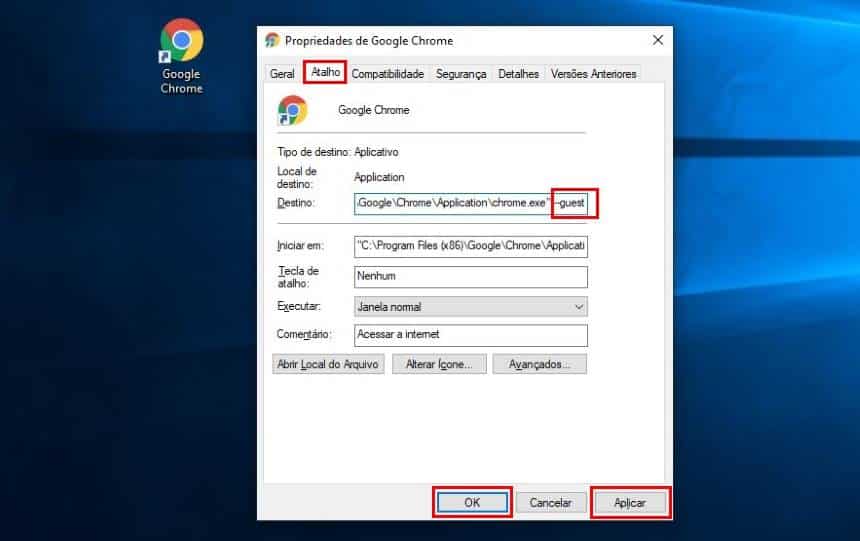Image resolution: width=860 pixels, height=541 pixels.
Task: Click the Tecla de atalho field
Action: (x=471, y=277)
